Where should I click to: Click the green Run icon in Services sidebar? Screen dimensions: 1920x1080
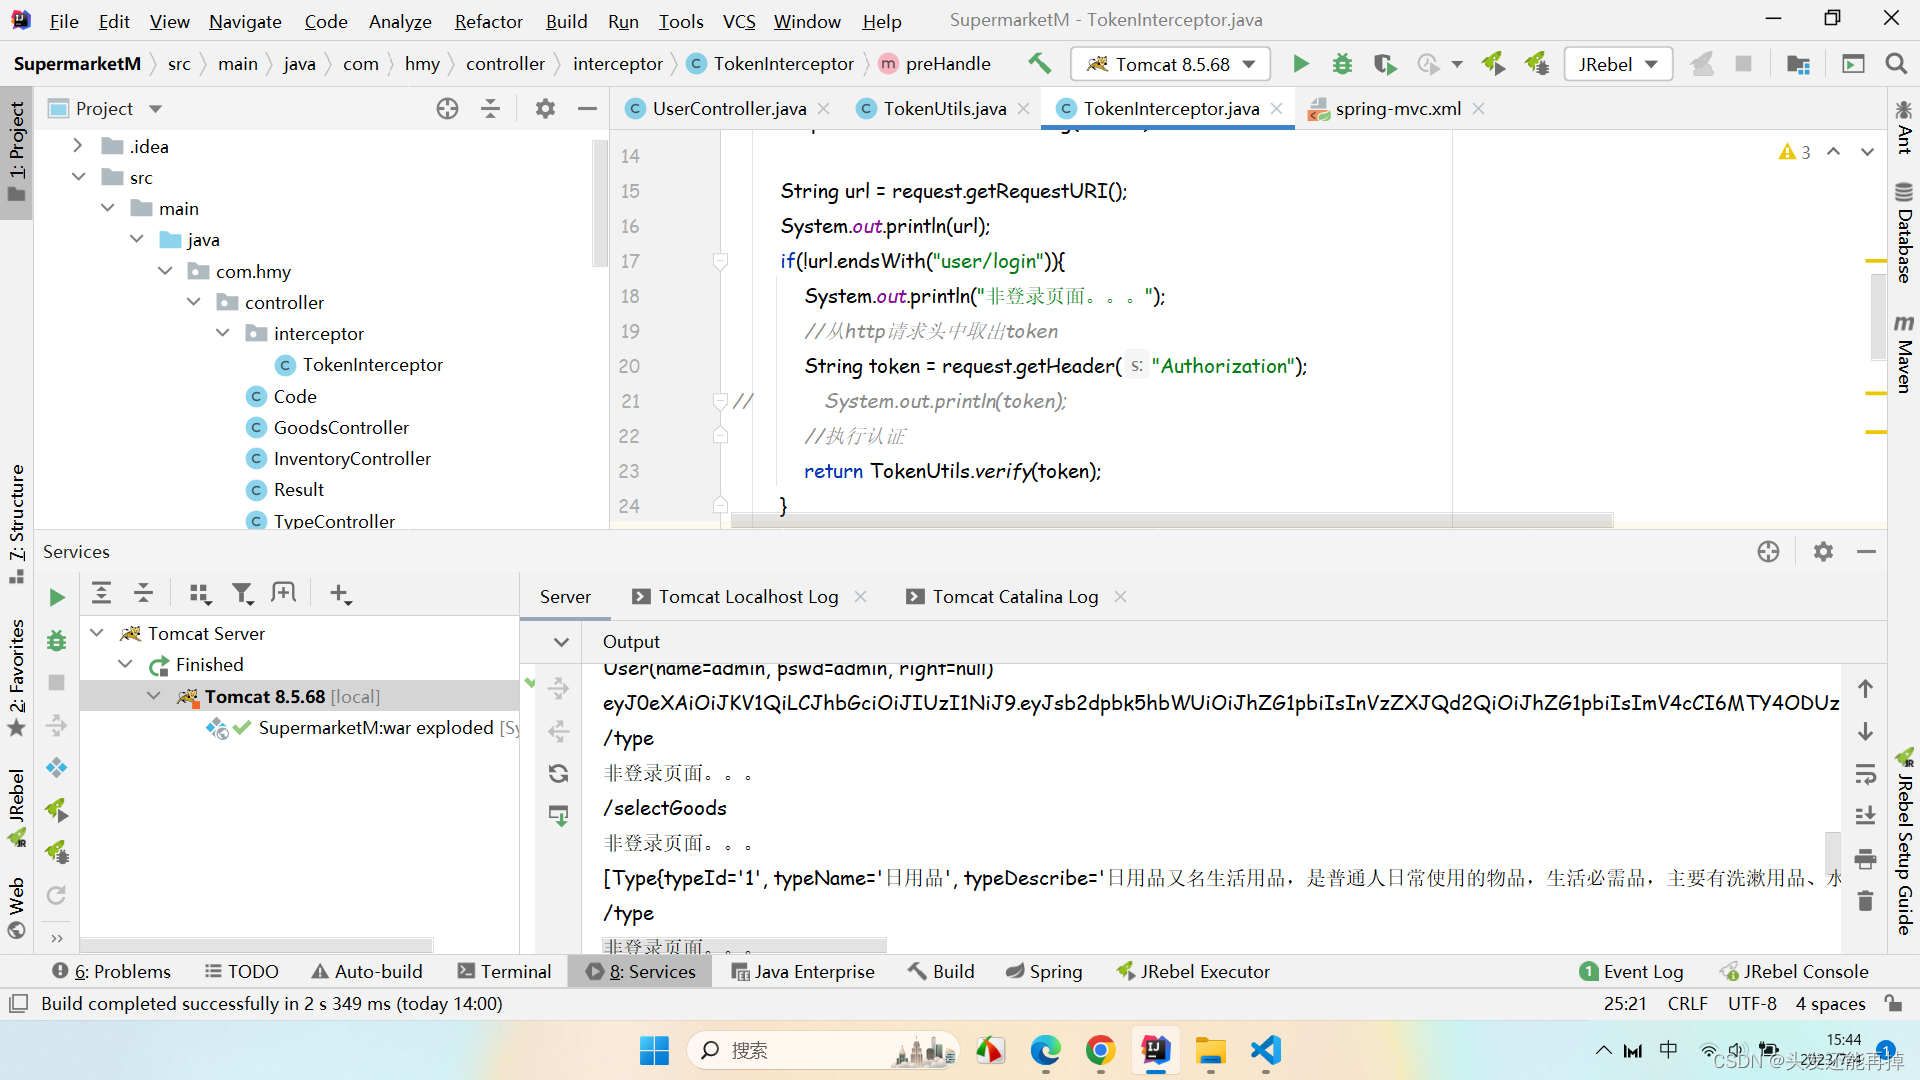56,597
